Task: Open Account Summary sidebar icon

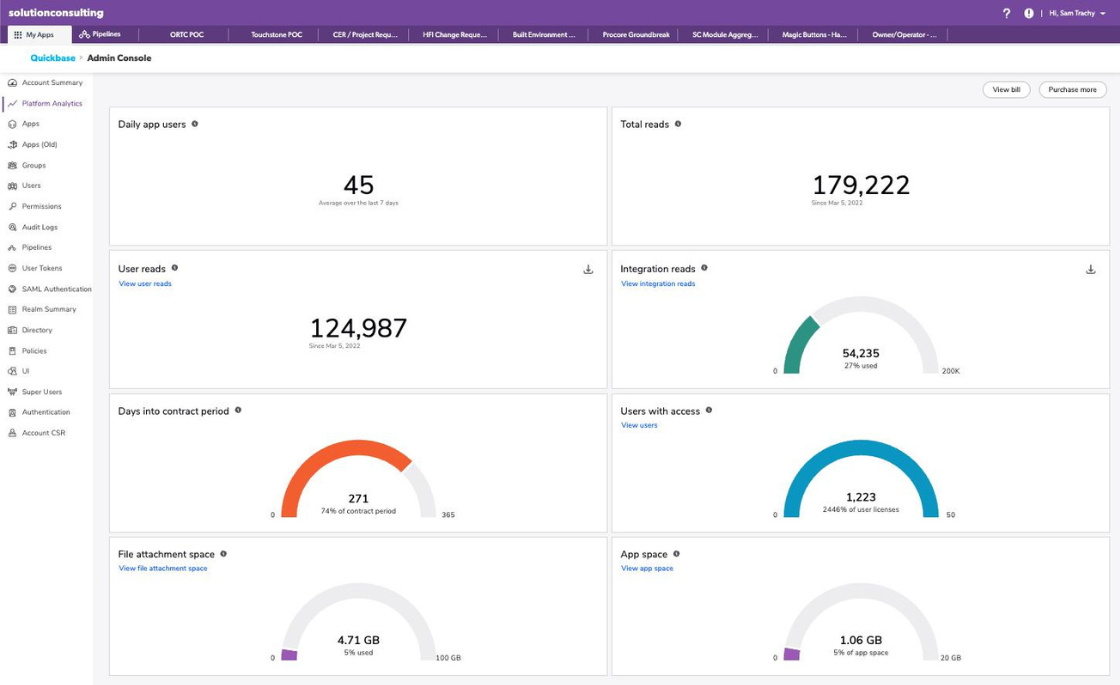Action: tap(12, 83)
